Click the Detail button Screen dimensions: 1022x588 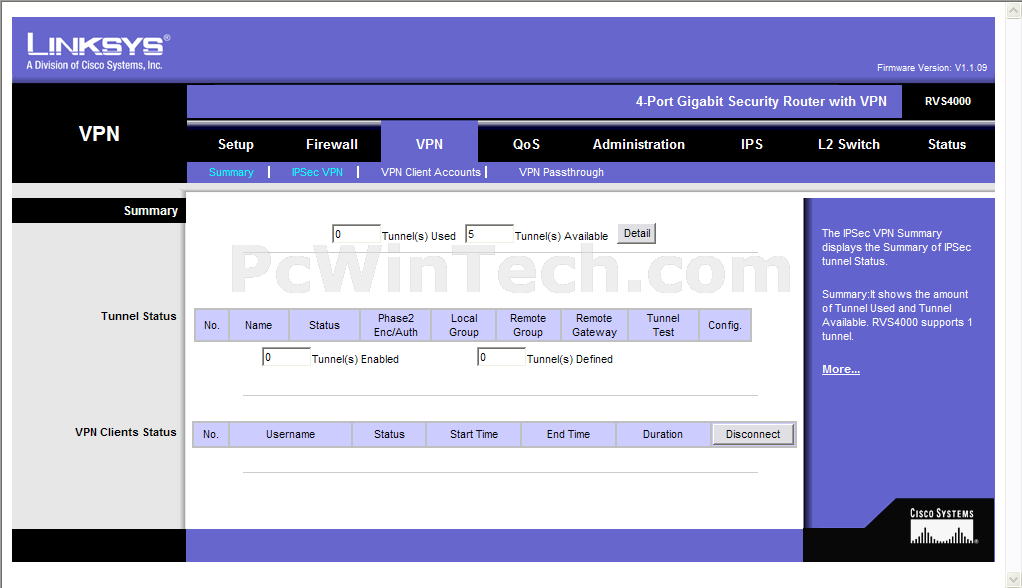(637, 233)
